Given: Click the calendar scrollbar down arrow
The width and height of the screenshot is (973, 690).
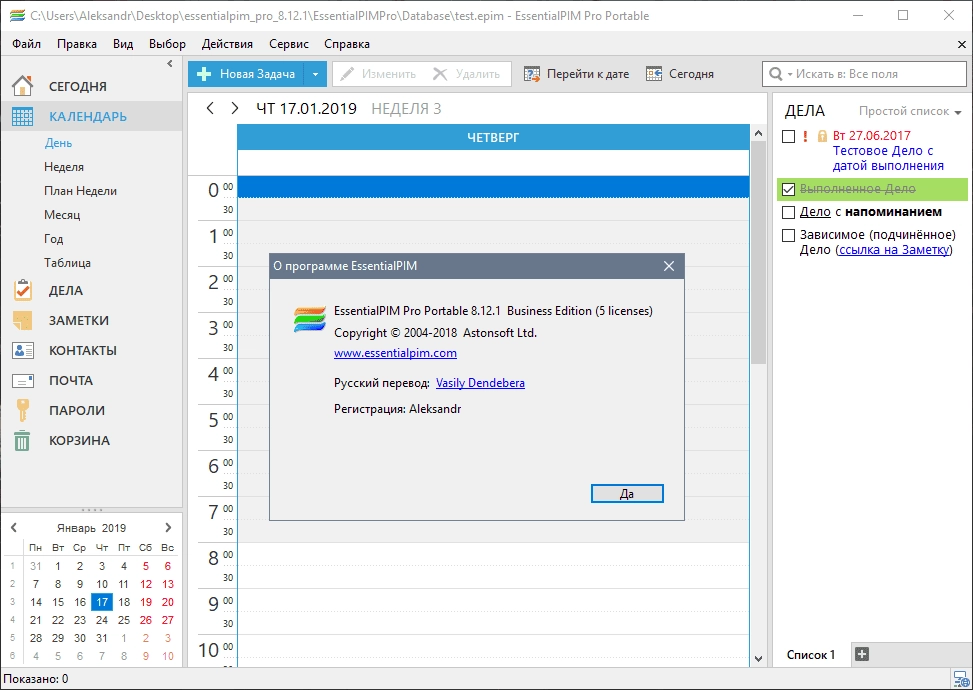Looking at the screenshot, I should point(758,659).
